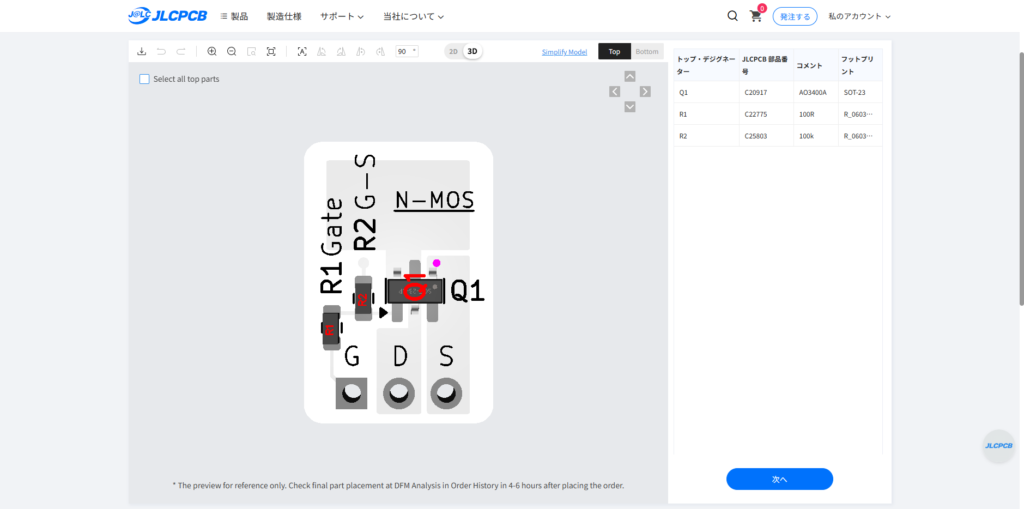Nudge the part right with the right arrow
This screenshot has width=1024, height=509.
pyautogui.click(x=645, y=91)
